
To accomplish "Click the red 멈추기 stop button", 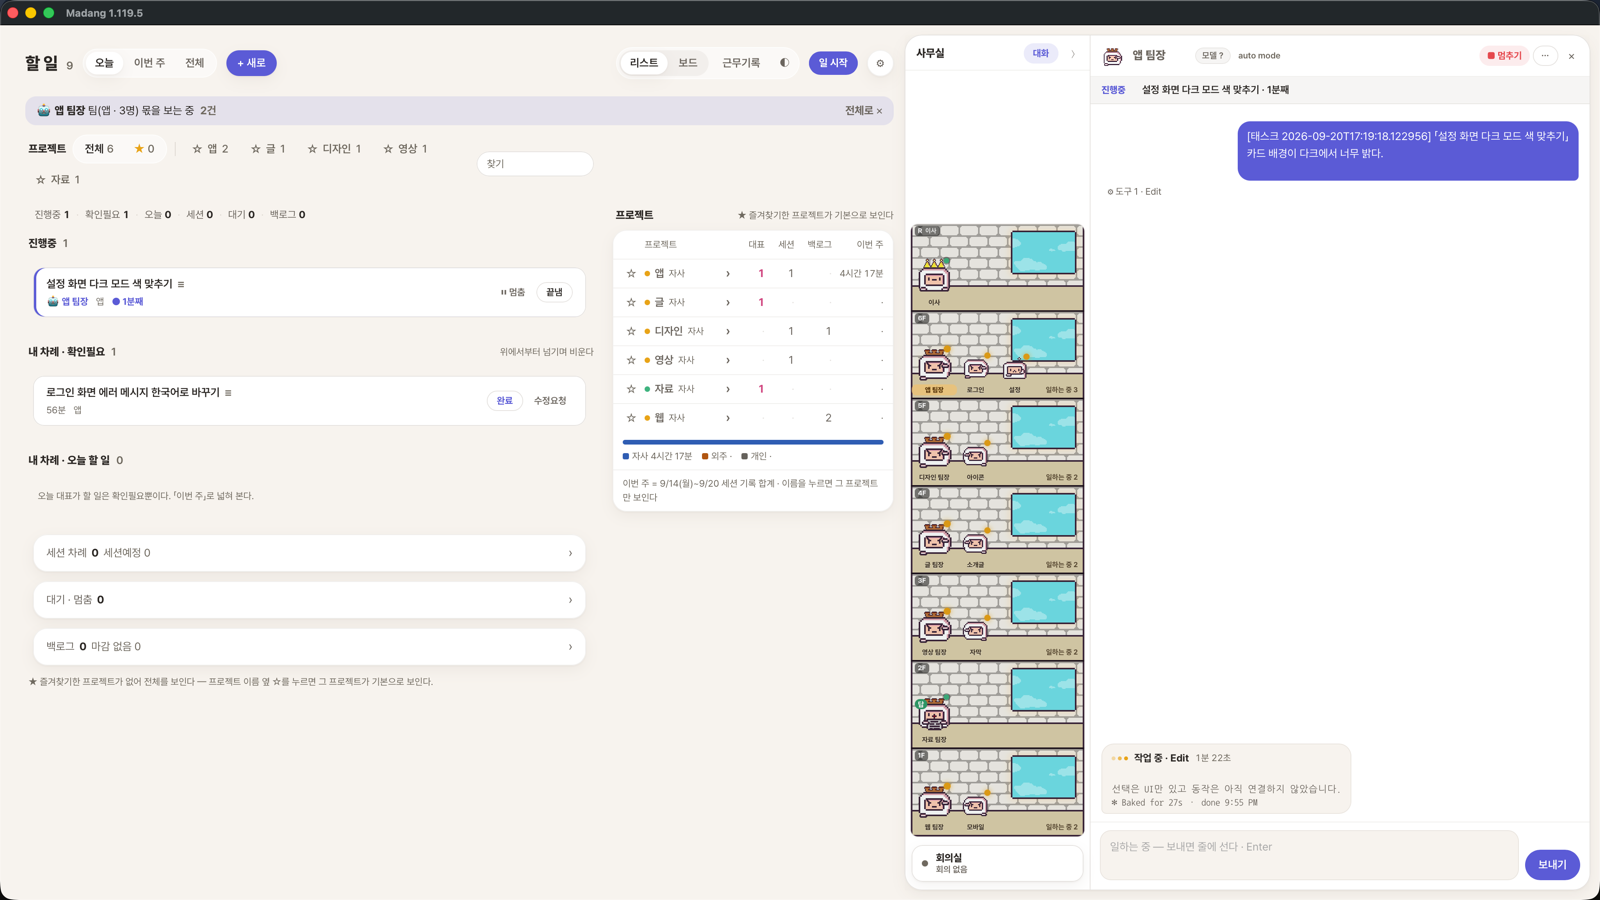I will (x=1504, y=56).
